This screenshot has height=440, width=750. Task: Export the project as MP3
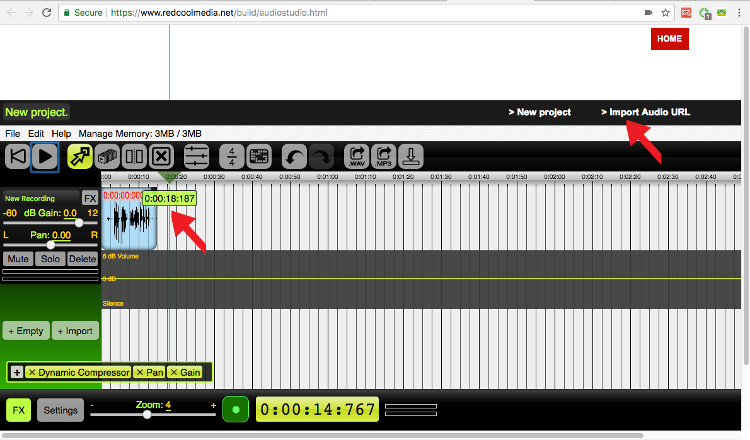(x=383, y=157)
